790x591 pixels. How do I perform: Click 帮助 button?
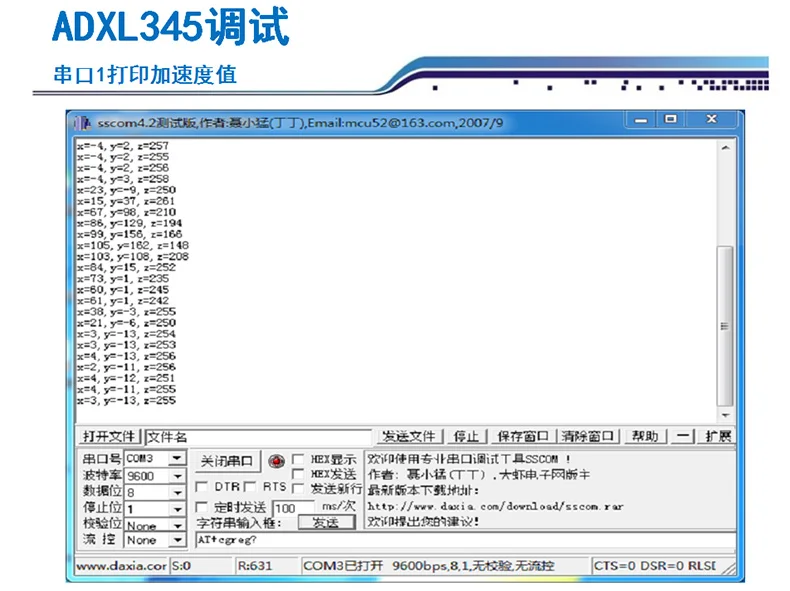click(645, 436)
